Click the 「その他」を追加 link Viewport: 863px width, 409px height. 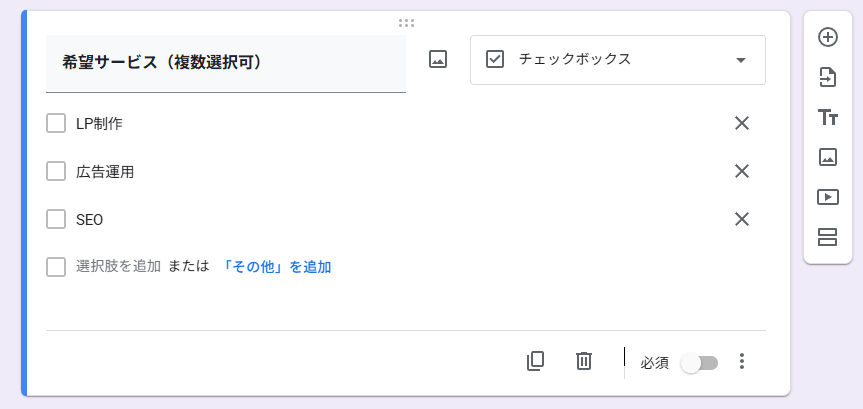[276, 268]
